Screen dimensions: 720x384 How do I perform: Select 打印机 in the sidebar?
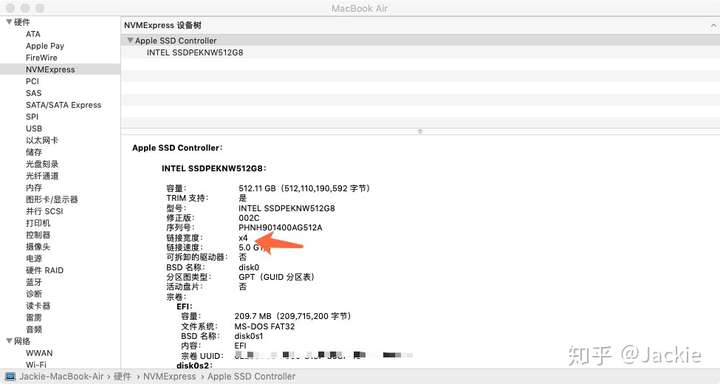(x=38, y=223)
